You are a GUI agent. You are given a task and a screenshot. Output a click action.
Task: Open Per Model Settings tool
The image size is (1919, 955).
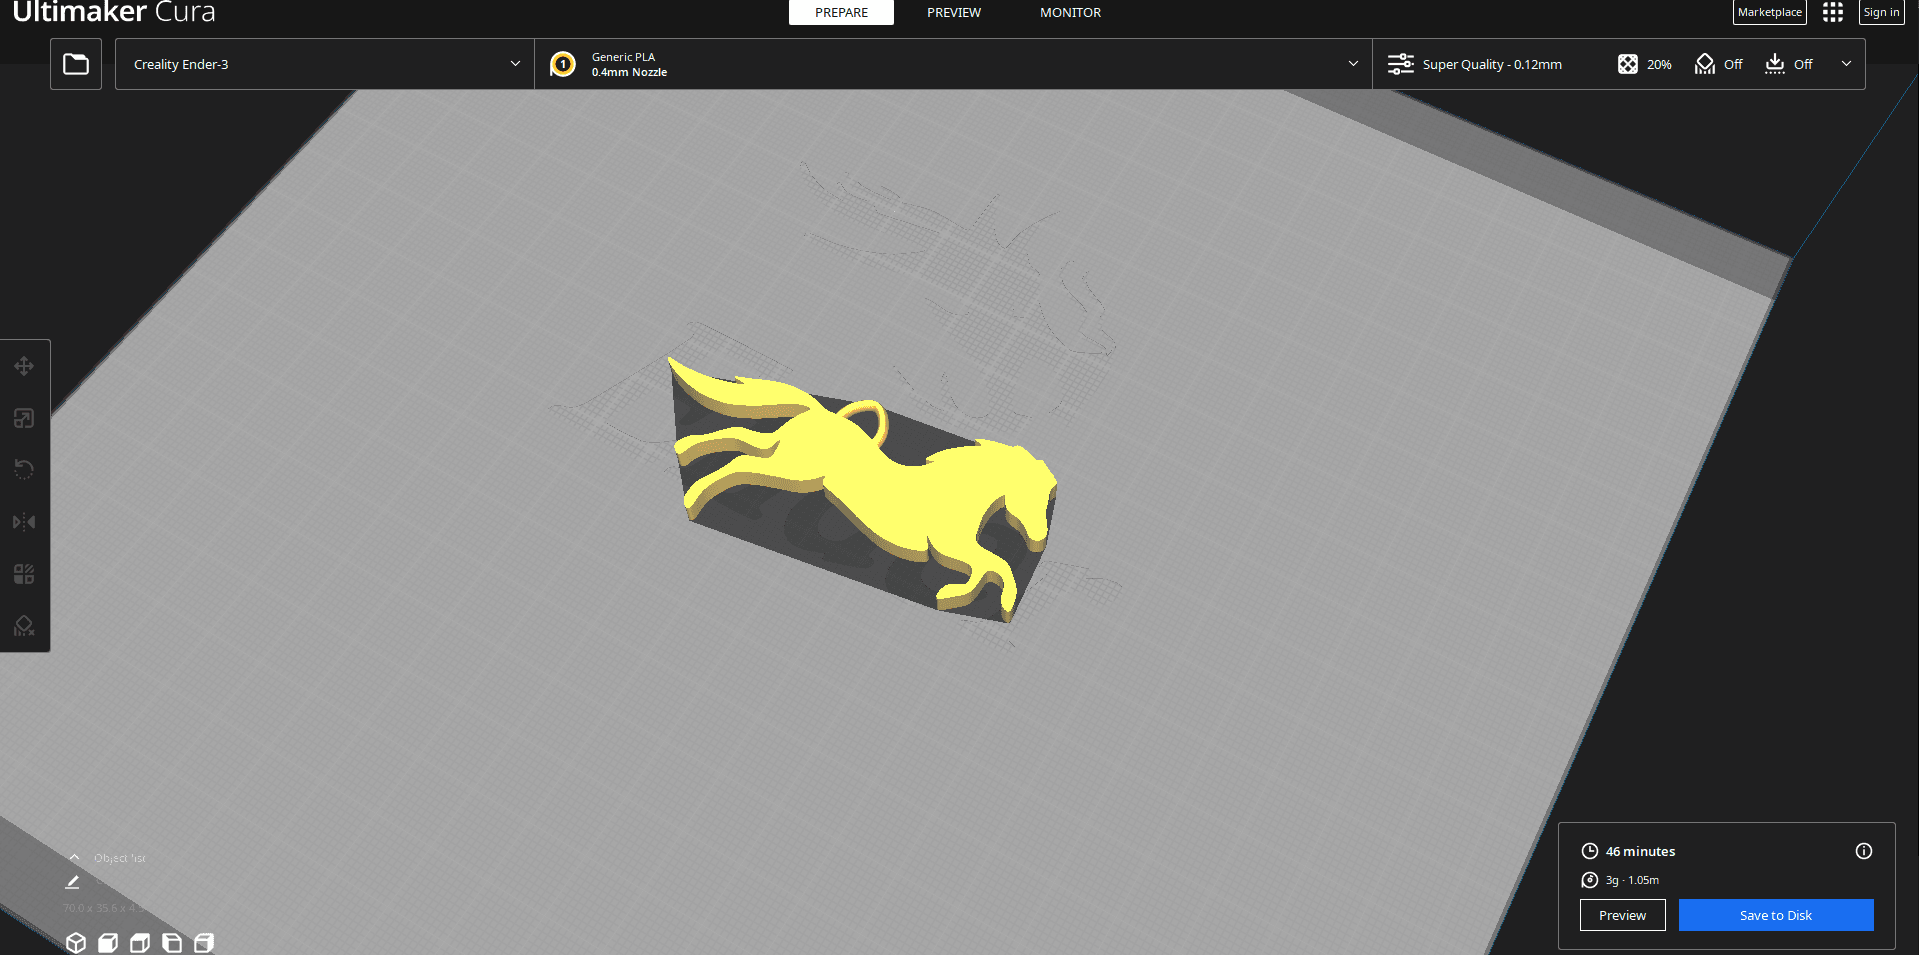[x=24, y=574]
